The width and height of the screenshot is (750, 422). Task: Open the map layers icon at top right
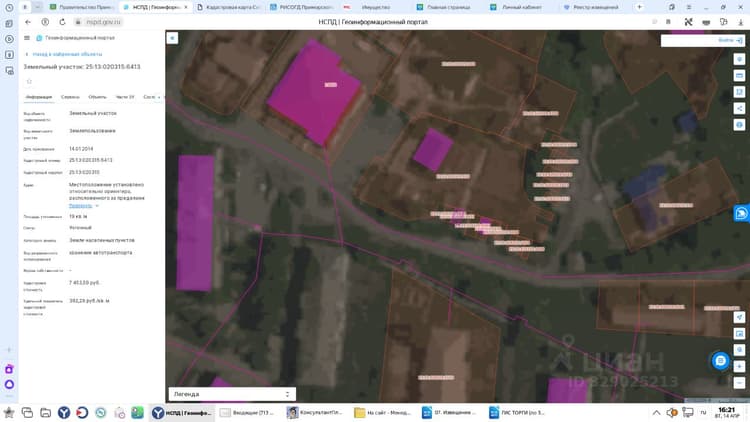[739, 59]
